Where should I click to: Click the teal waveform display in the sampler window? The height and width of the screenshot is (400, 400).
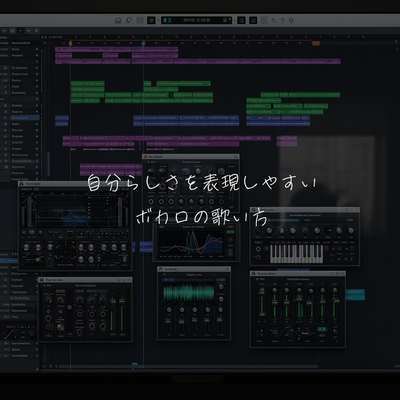tap(189, 292)
